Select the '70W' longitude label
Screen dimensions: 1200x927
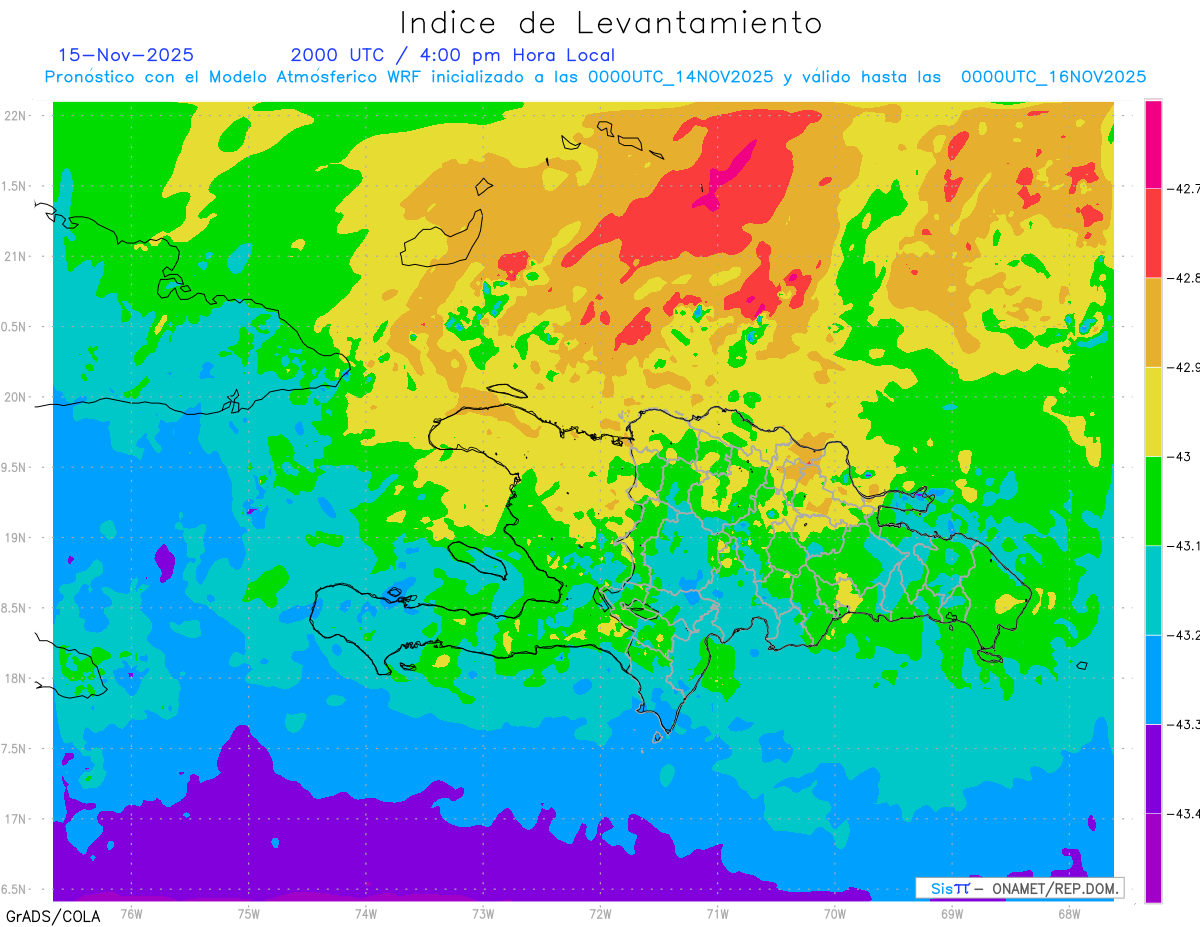[x=835, y=913]
